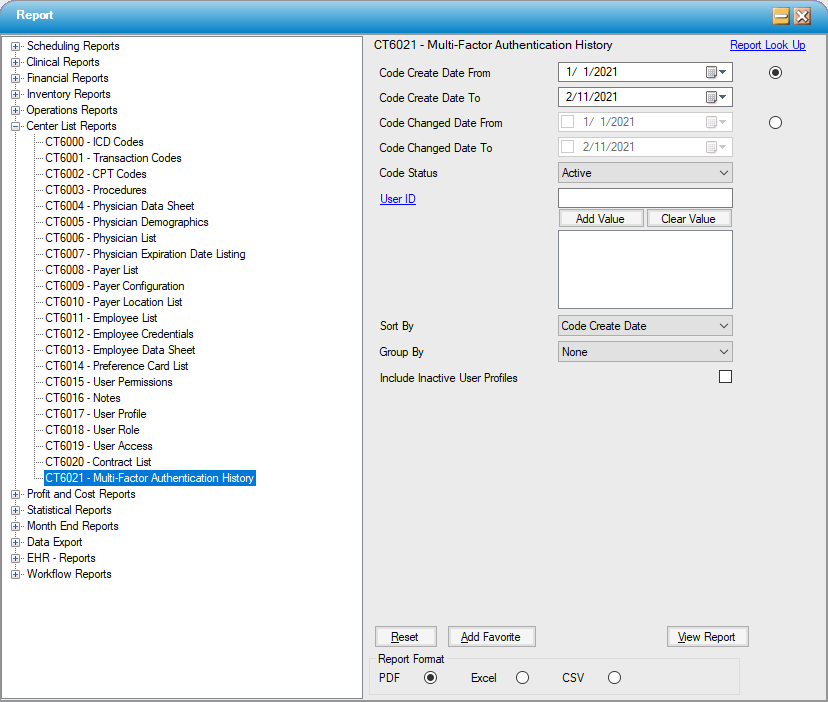Screen dimensions: 828x702
Task: Click into the User ID text field
Action: 644,198
